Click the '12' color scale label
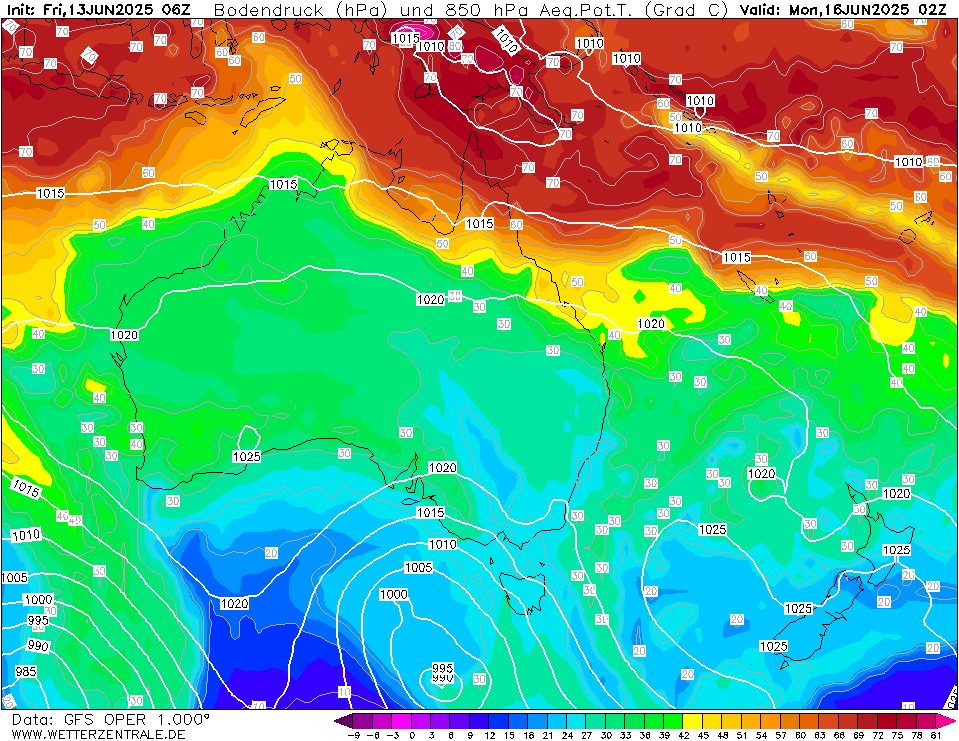This screenshot has height=741, width=959. point(489,735)
